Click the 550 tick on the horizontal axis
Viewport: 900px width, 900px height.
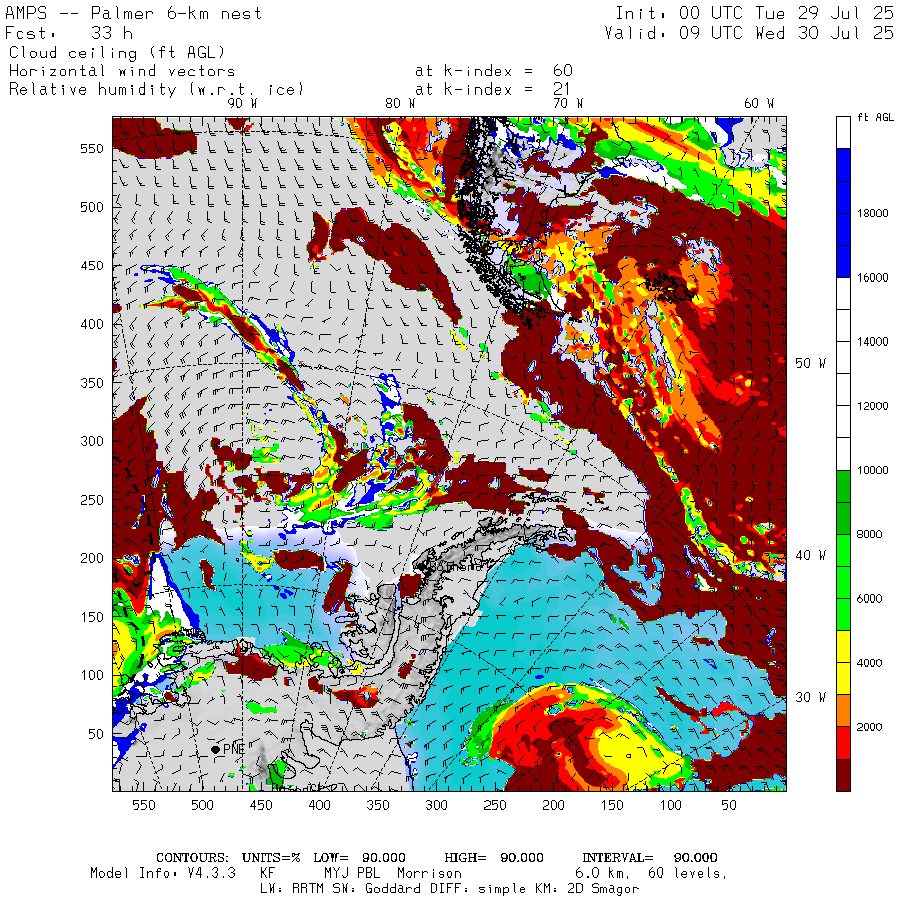coord(143,805)
